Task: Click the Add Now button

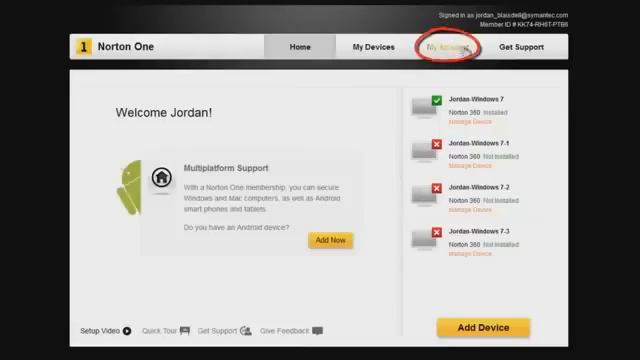Action: [x=331, y=240]
